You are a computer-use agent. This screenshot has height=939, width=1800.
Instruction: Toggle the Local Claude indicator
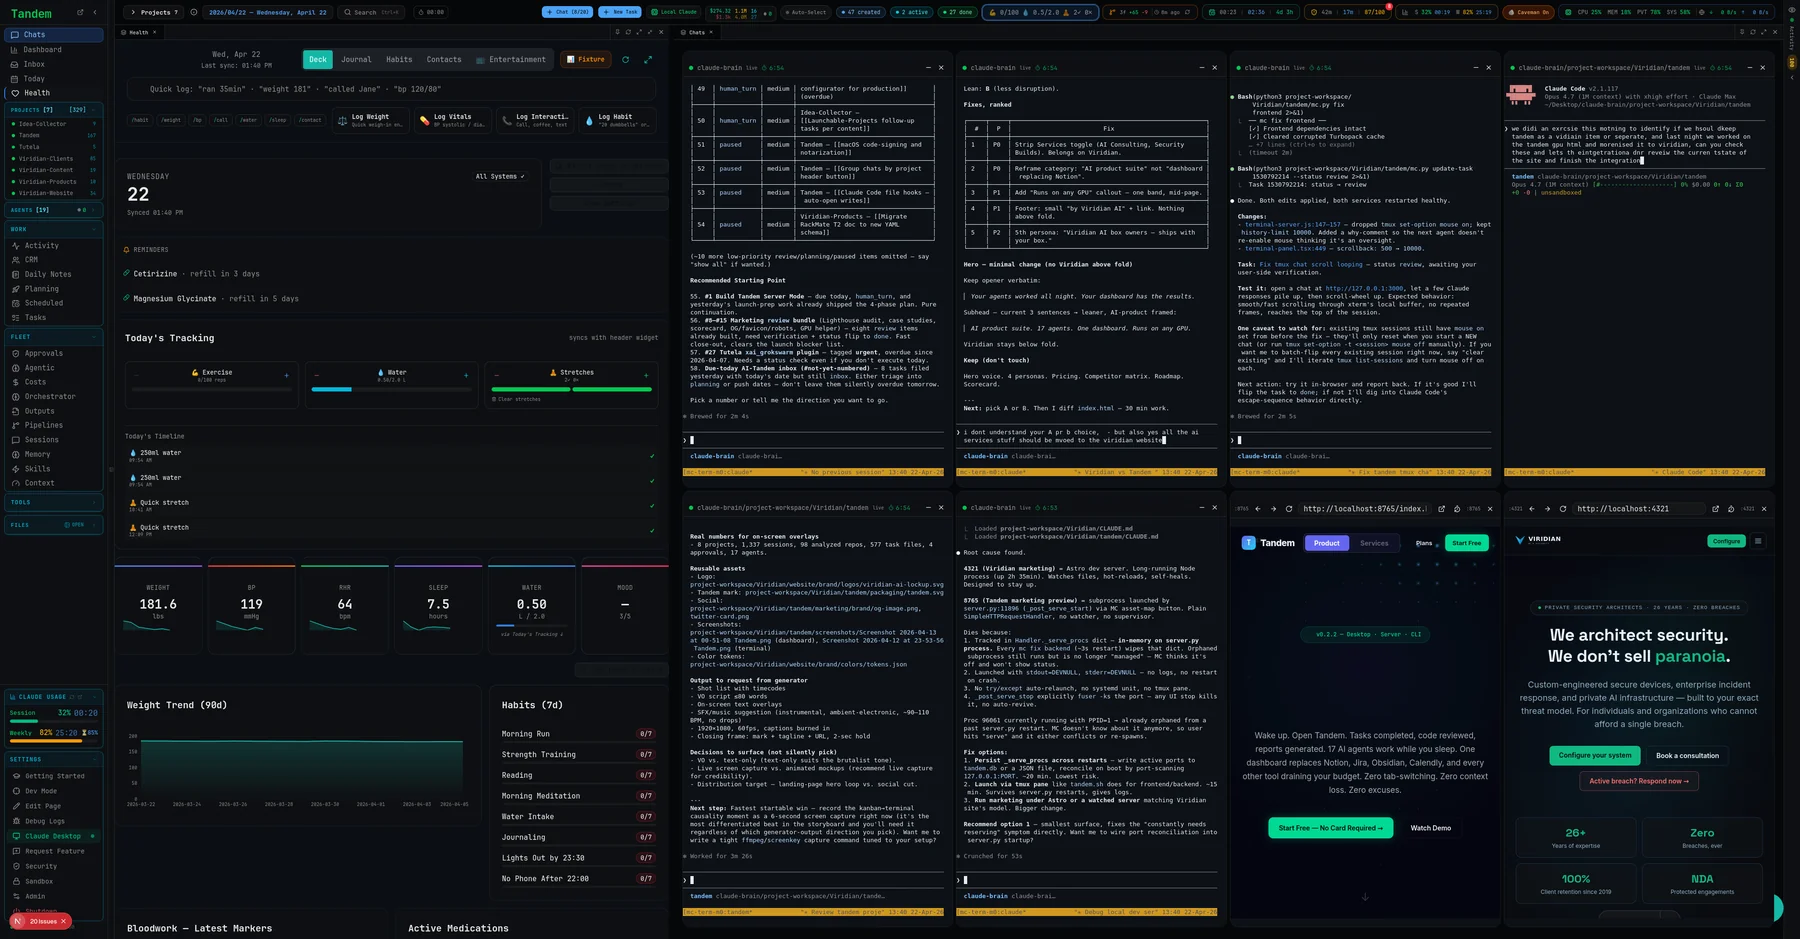click(675, 12)
